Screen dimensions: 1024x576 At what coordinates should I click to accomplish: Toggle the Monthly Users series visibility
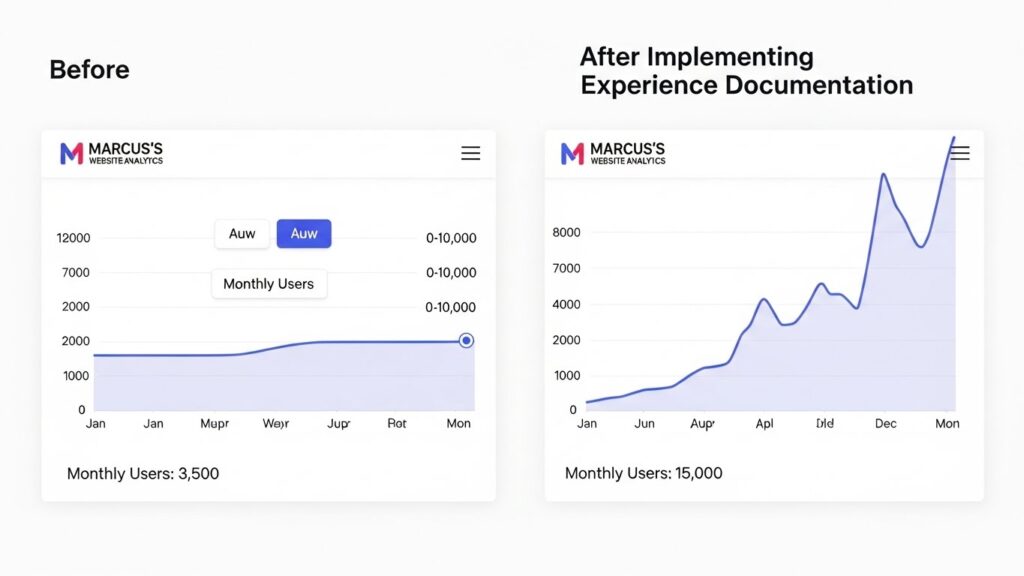point(268,284)
